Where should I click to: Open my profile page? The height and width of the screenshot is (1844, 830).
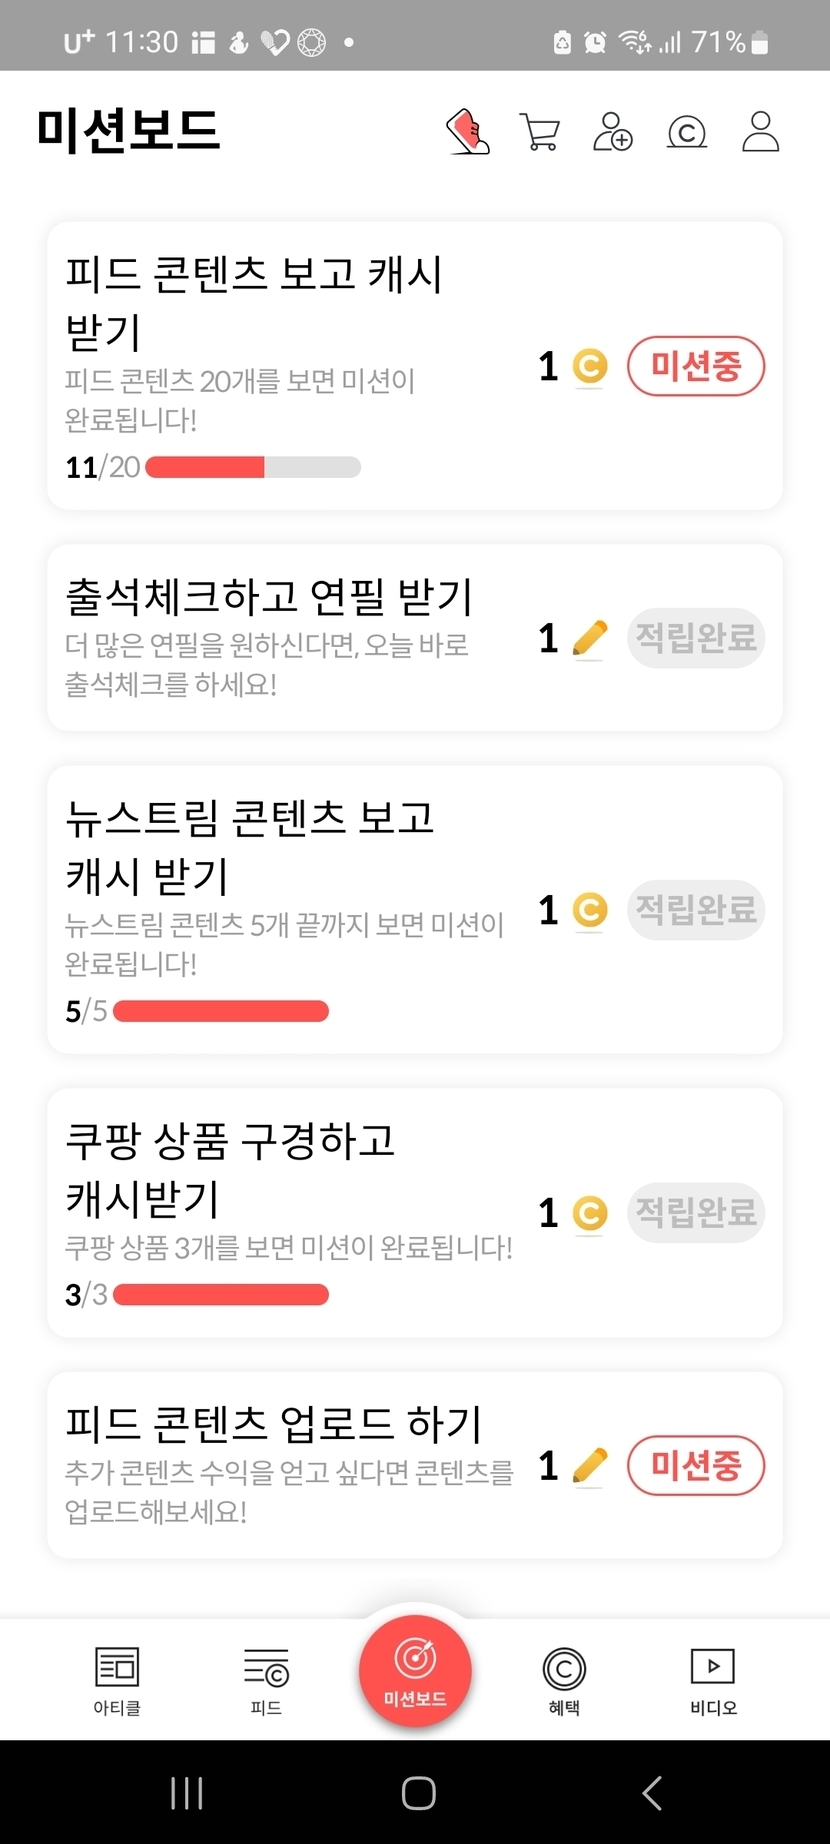(x=760, y=132)
